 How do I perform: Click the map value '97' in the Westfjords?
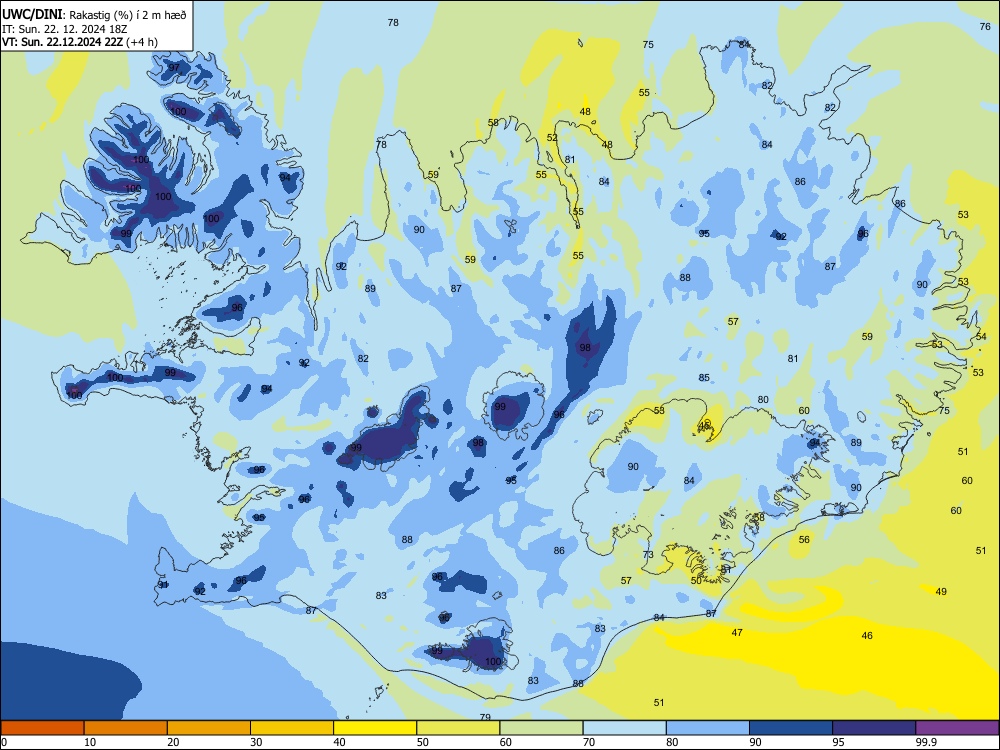174,68
